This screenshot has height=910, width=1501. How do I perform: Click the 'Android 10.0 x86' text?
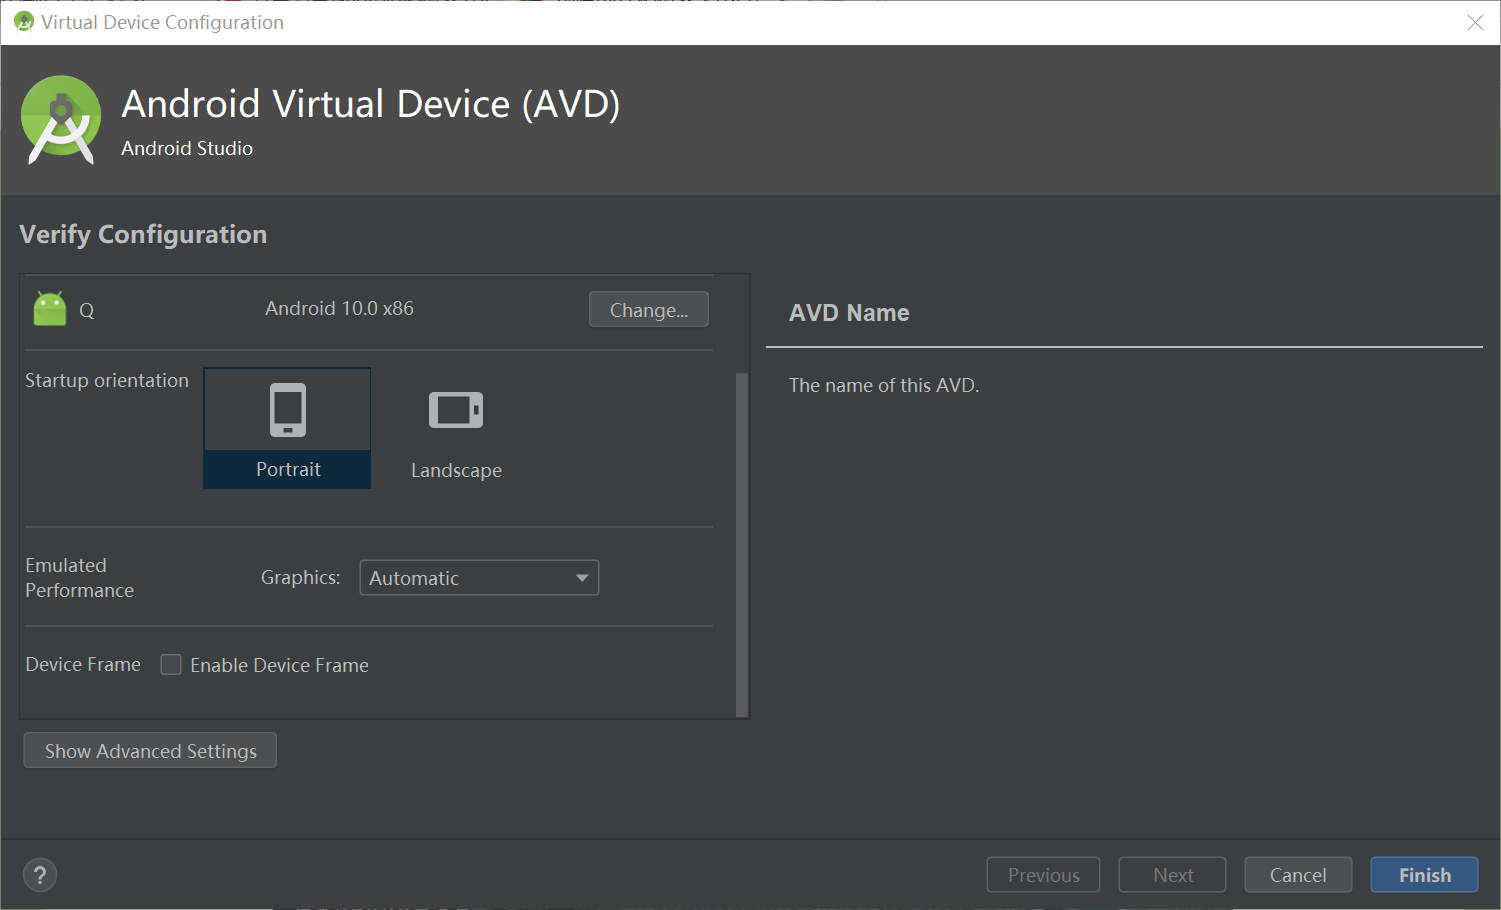[x=339, y=308]
